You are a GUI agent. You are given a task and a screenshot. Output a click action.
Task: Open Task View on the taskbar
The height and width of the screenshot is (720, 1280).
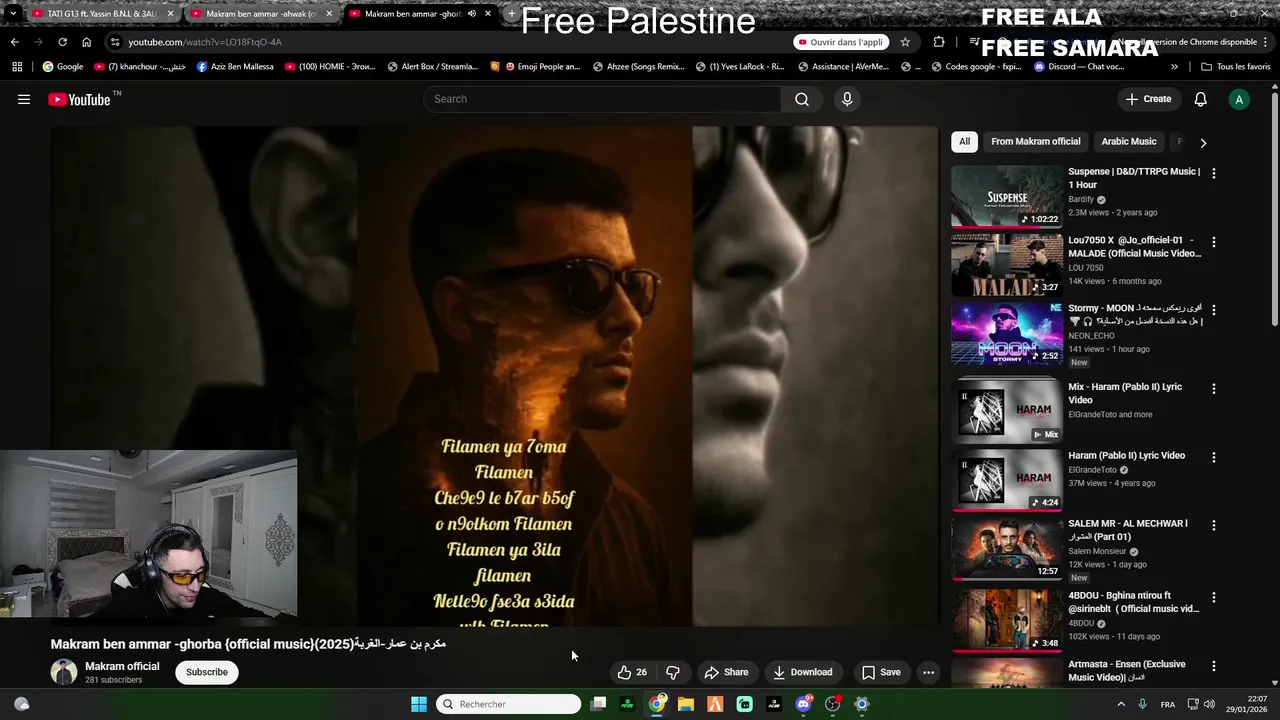(x=598, y=704)
